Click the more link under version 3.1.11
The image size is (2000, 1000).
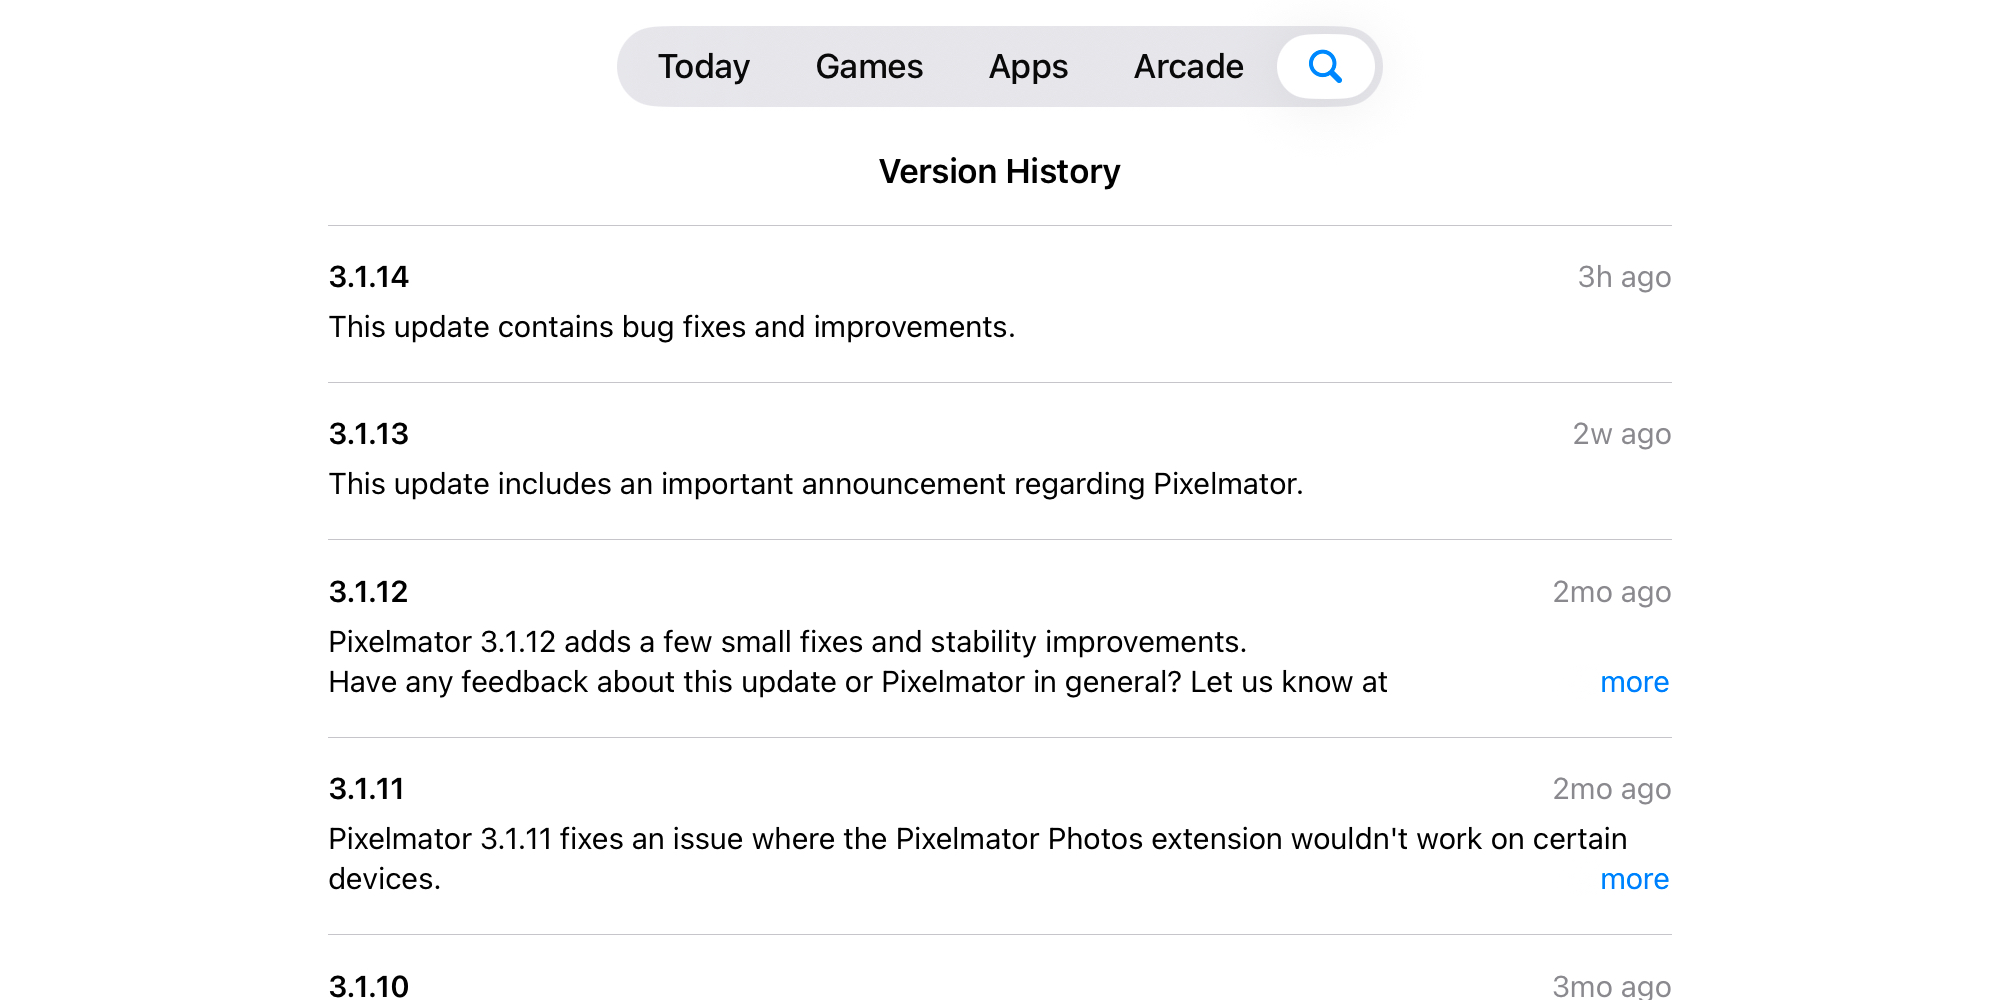tap(1634, 879)
